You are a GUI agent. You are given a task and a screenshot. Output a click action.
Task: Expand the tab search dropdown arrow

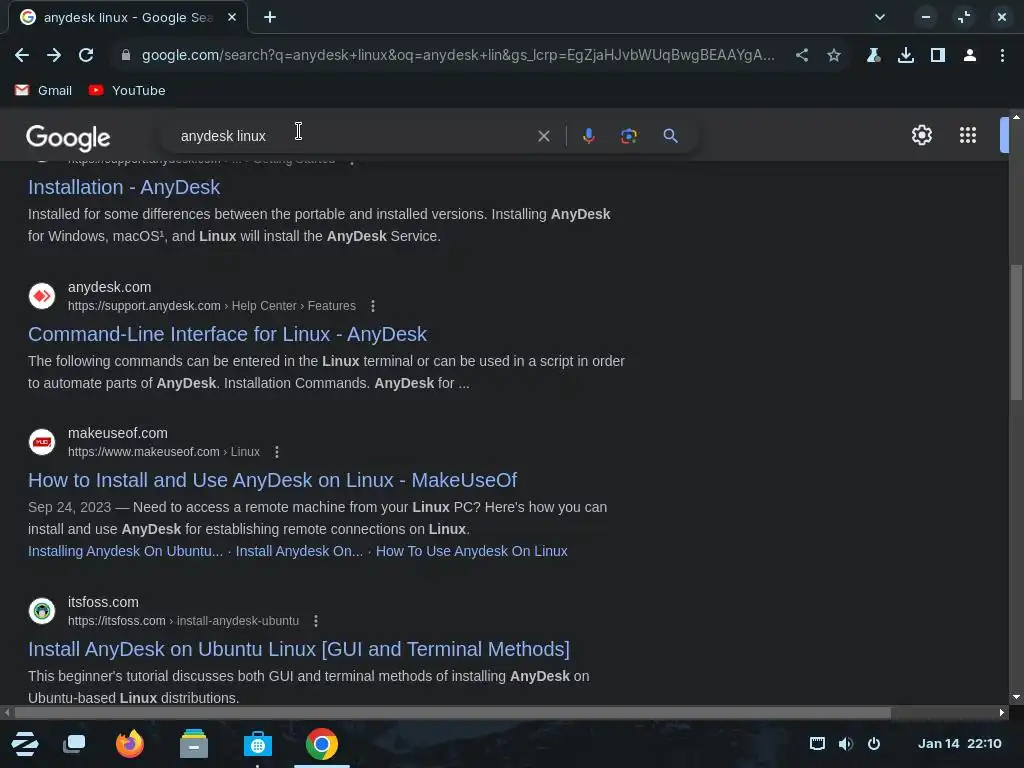(880, 18)
